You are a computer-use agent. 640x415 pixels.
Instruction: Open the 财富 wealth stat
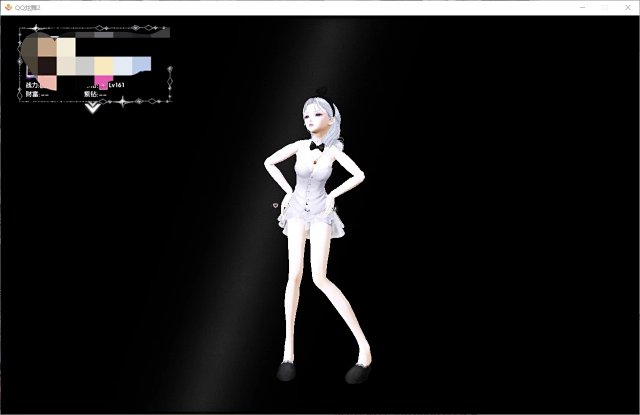pyautogui.click(x=32, y=94)
